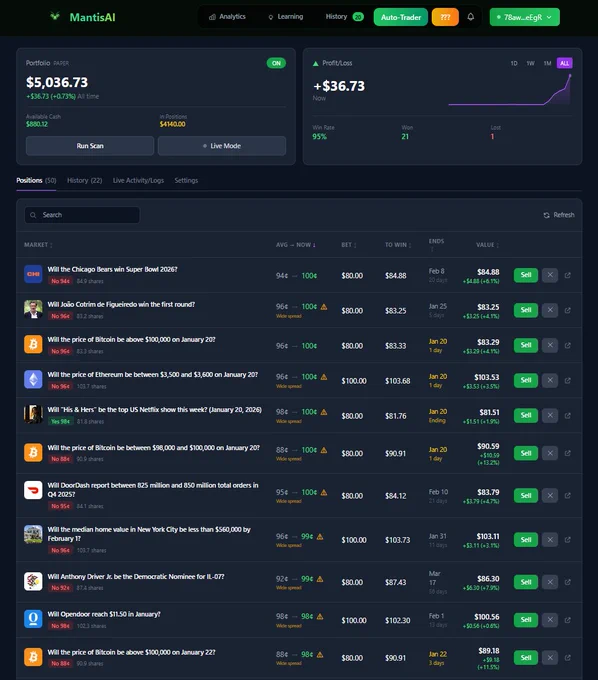Open external link for Opendoor $11.50 market

tap(567, 620)
